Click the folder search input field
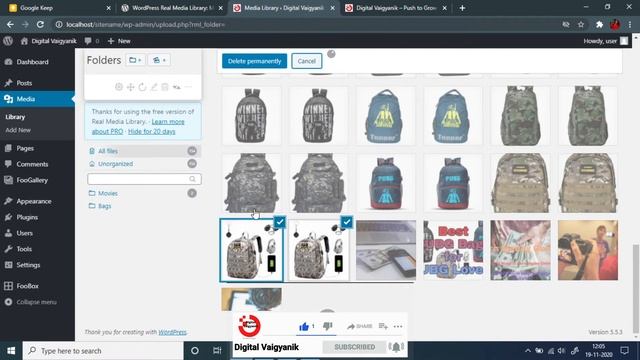 tap(144, 179)
